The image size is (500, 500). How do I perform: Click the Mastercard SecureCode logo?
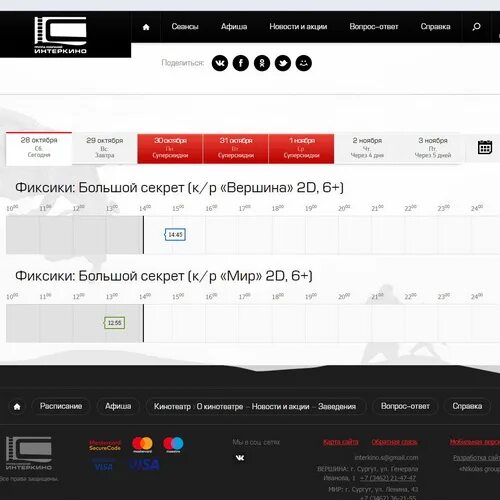(x=105, y=445)
